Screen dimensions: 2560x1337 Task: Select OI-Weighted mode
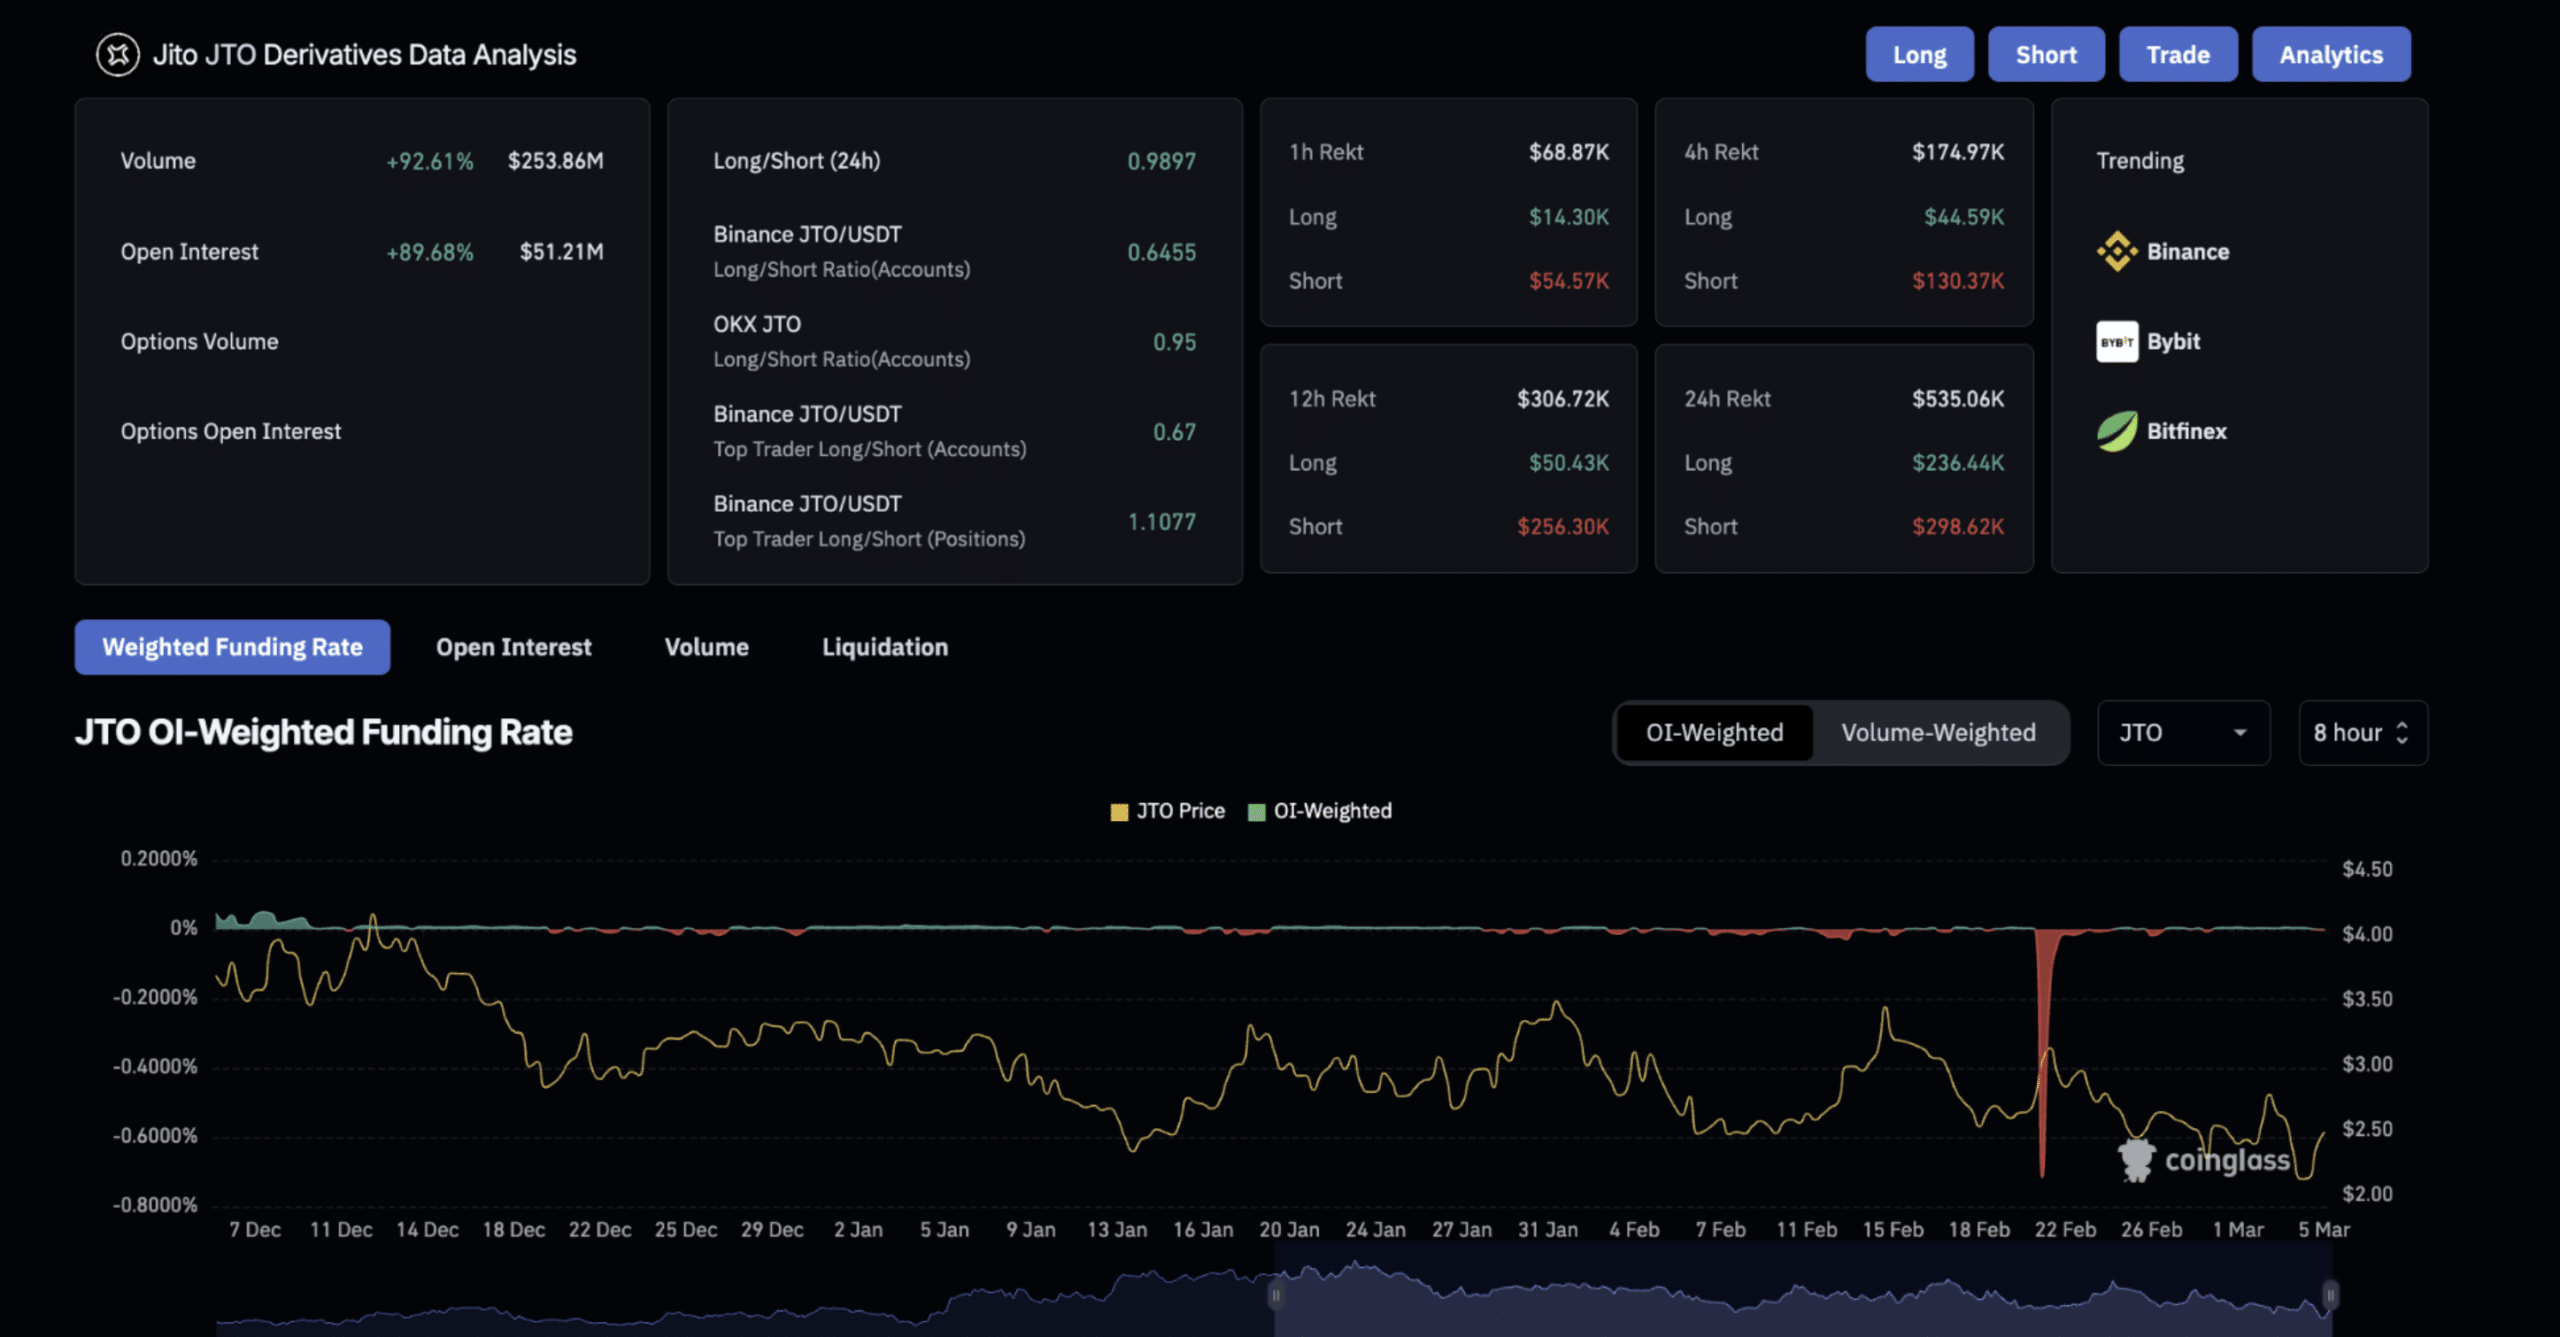1714,732
